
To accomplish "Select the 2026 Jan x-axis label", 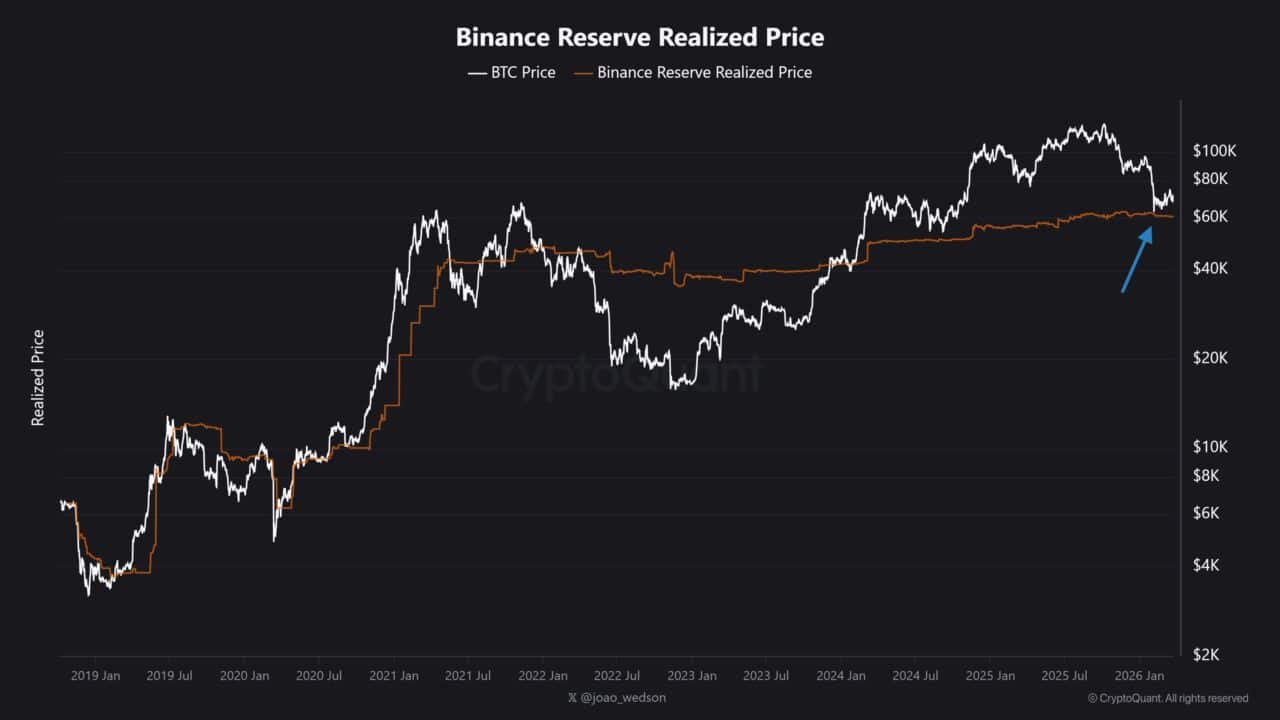I will pyautogui.click(x=1139, y=676).
